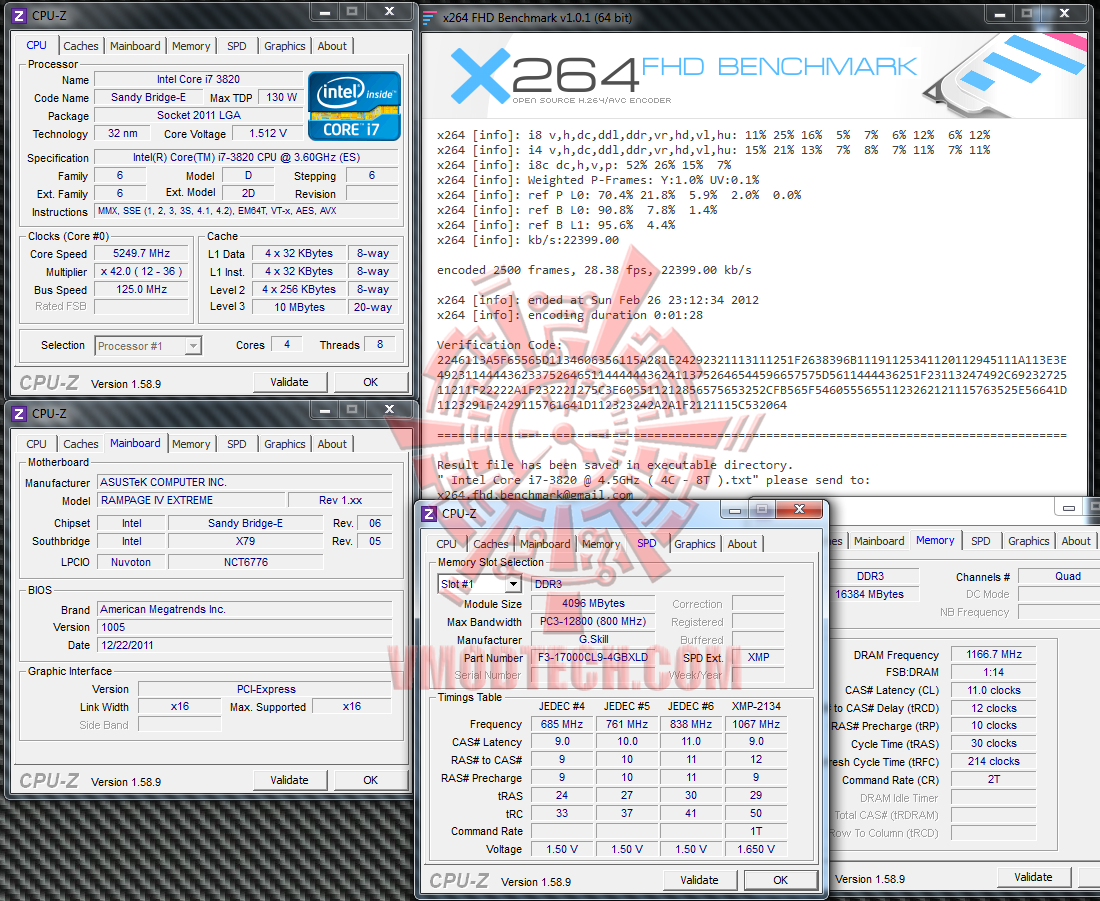Screen dimensions: 1100x901
Task: Close the CPU-Z Mainboard window
Action: click(x=390, y=410)
